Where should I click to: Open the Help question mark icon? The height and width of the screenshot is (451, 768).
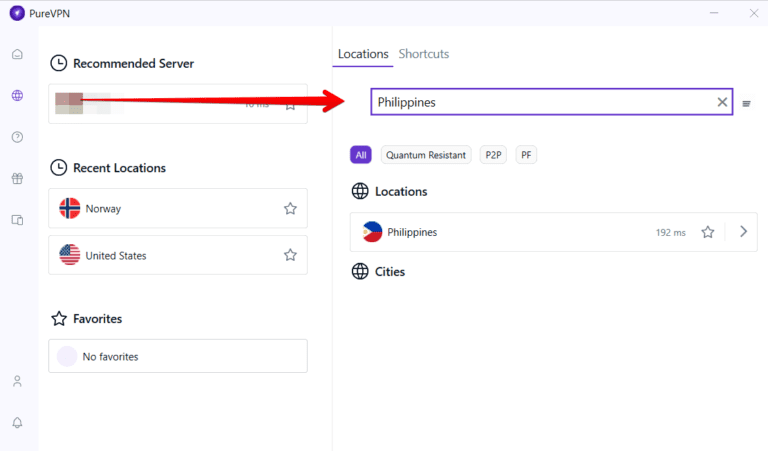(x=17, y=137)
